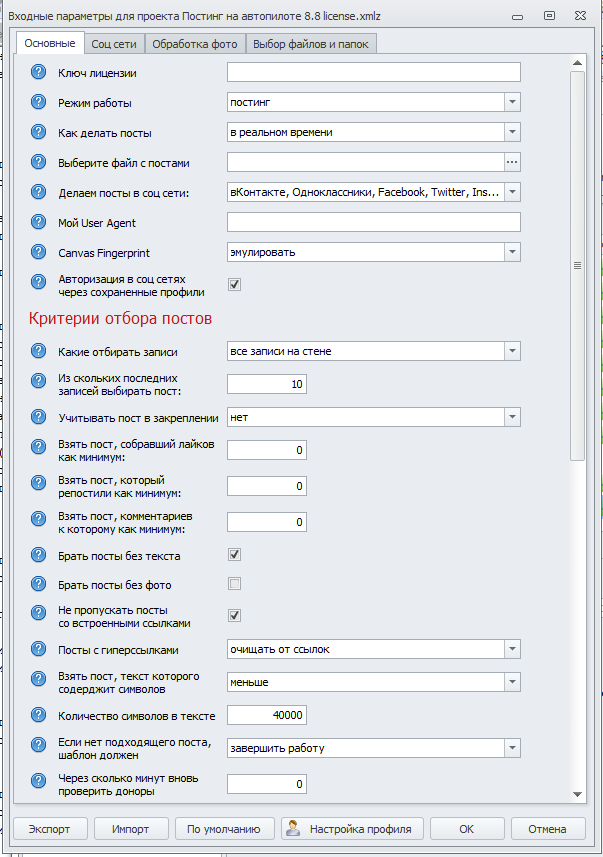
Task: Click browse ellipsis button for файл с постами
Action: pyautogui.click(x=511, y=162)
